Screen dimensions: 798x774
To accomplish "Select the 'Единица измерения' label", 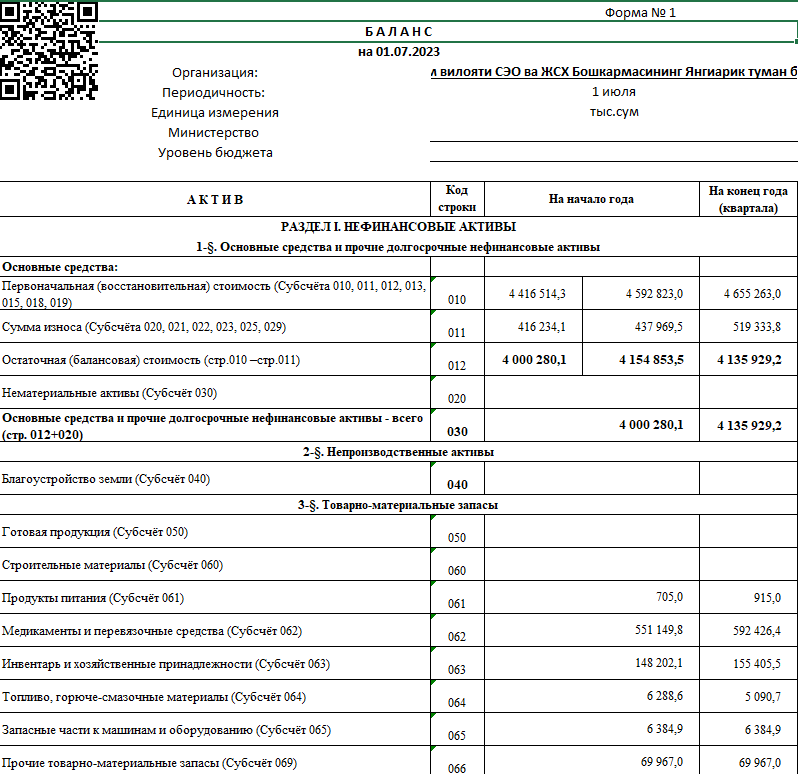I will tap(215, 112).
